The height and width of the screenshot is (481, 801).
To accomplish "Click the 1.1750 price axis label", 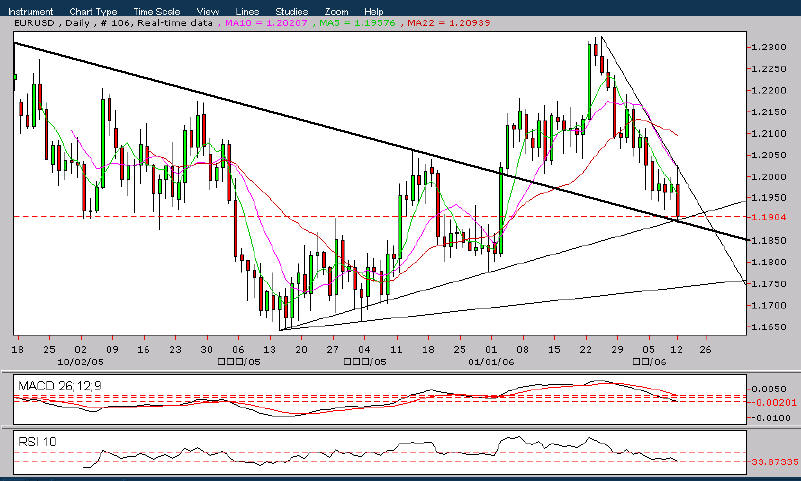I will pyautogui.click(x=768, y=284).
